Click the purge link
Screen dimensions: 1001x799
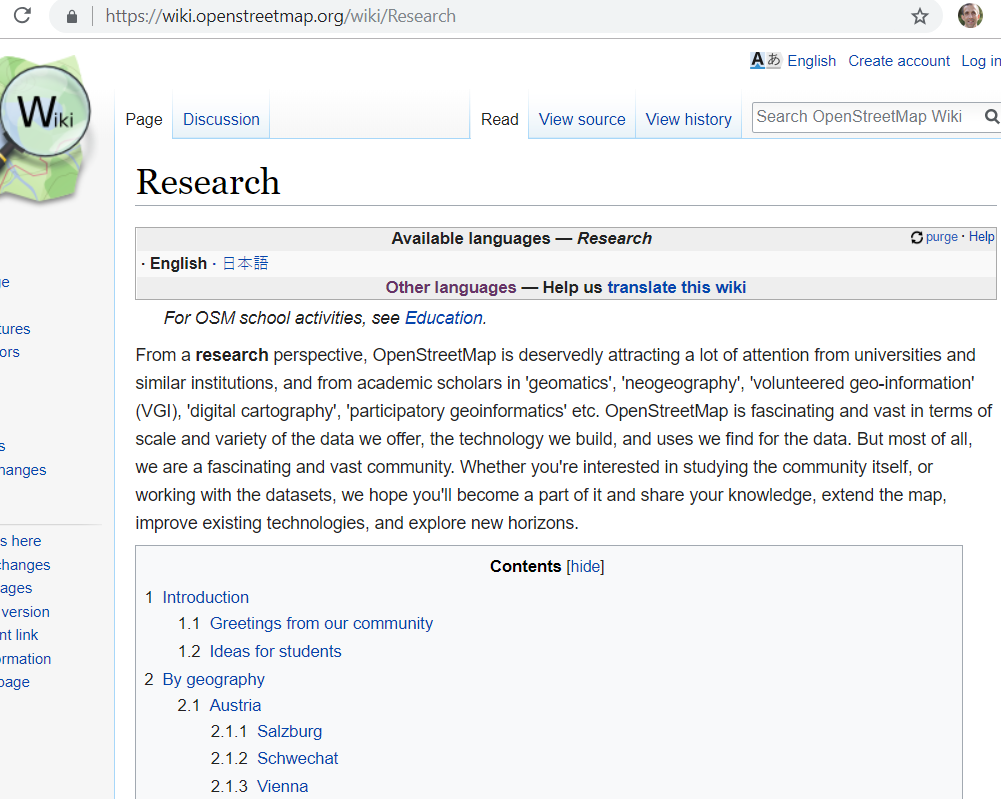pyautogui.click(x=942, y=237)
